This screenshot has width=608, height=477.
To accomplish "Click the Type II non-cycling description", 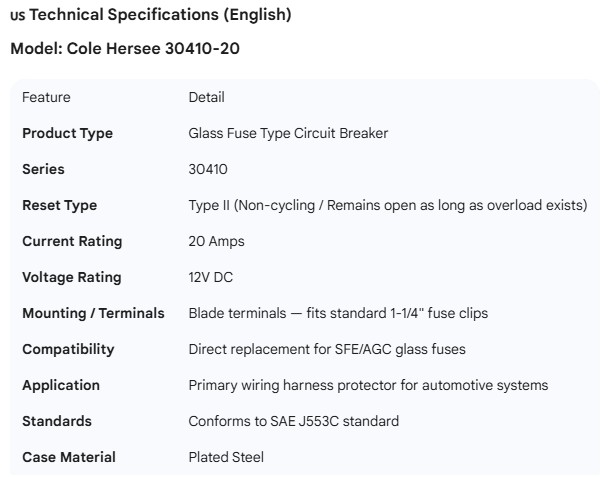I will (387, 205).
